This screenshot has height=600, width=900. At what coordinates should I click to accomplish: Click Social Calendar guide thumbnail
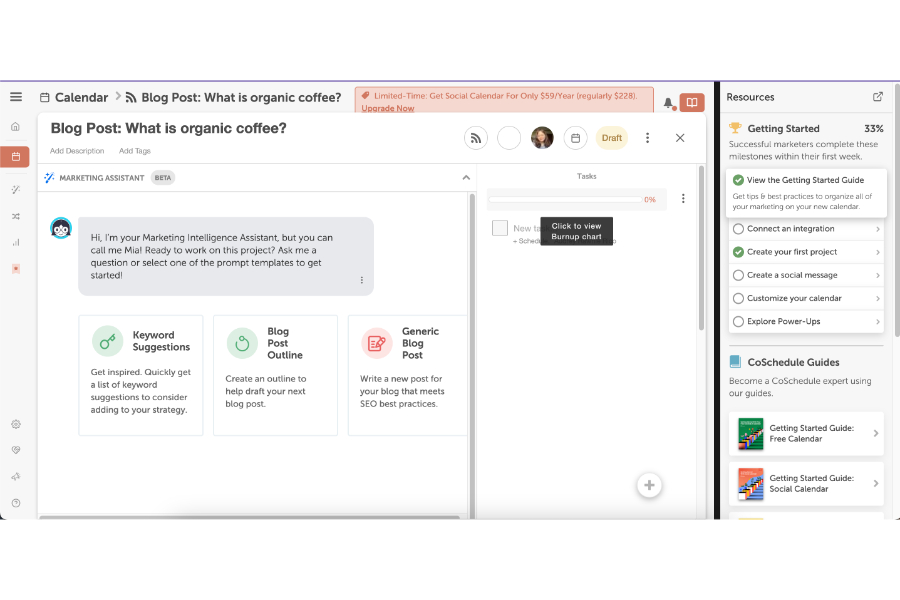coord(751,483)
